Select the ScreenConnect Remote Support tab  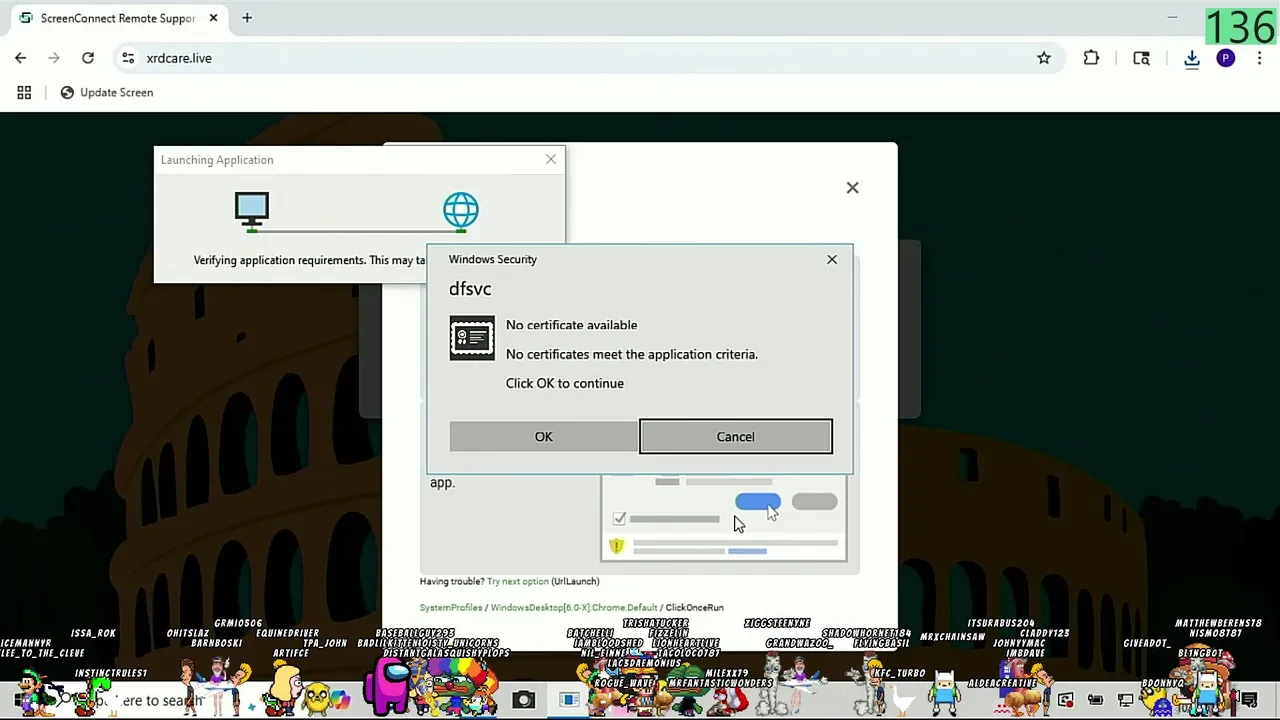click(x=118, y=18)
